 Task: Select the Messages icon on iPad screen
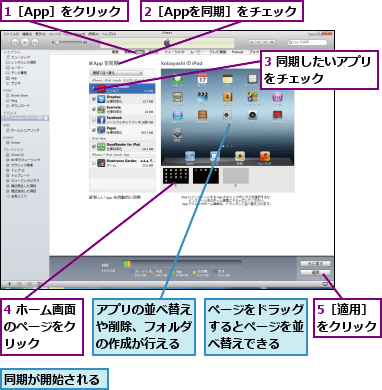tap(177, 79)
